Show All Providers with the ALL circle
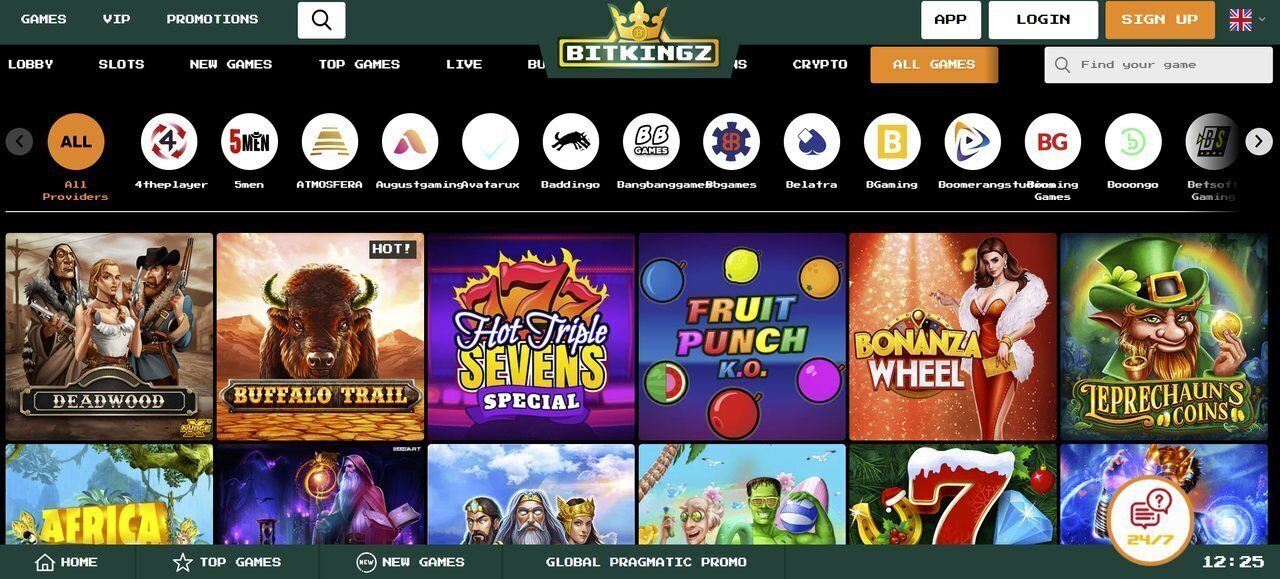Screen dimensions: 1280x579 click(76, 141)
